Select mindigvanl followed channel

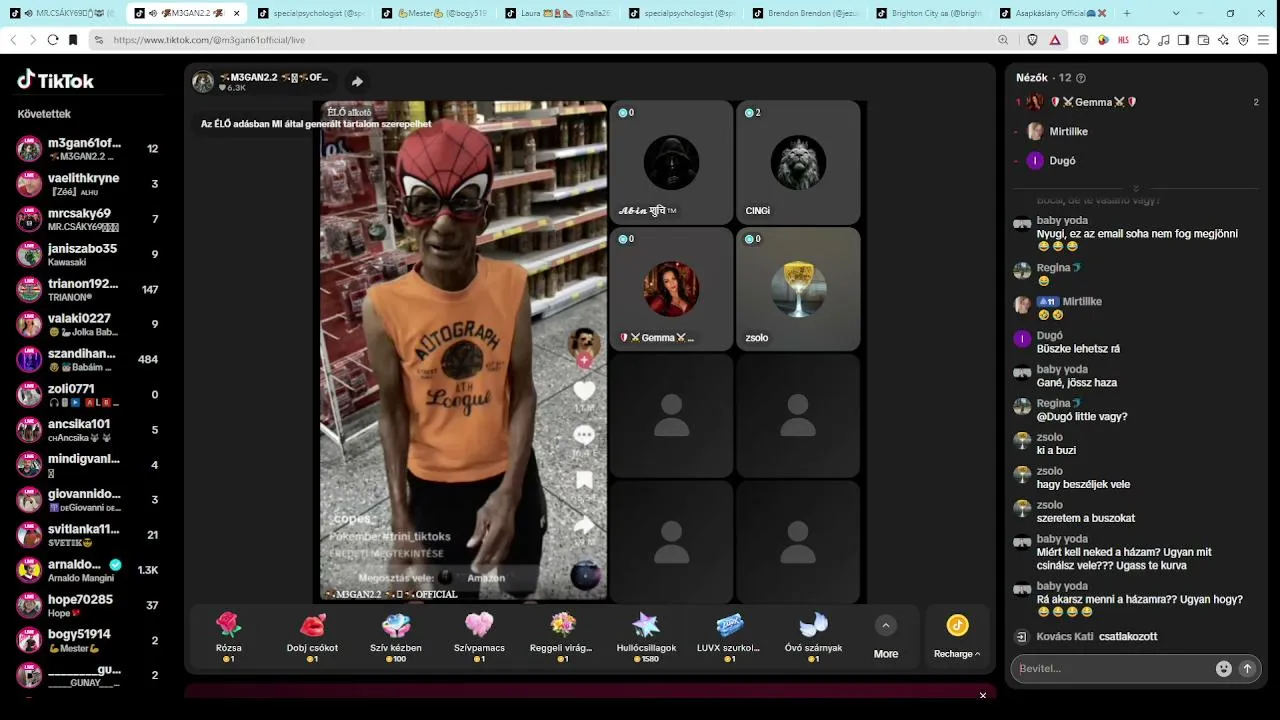[x=88, y=465]
